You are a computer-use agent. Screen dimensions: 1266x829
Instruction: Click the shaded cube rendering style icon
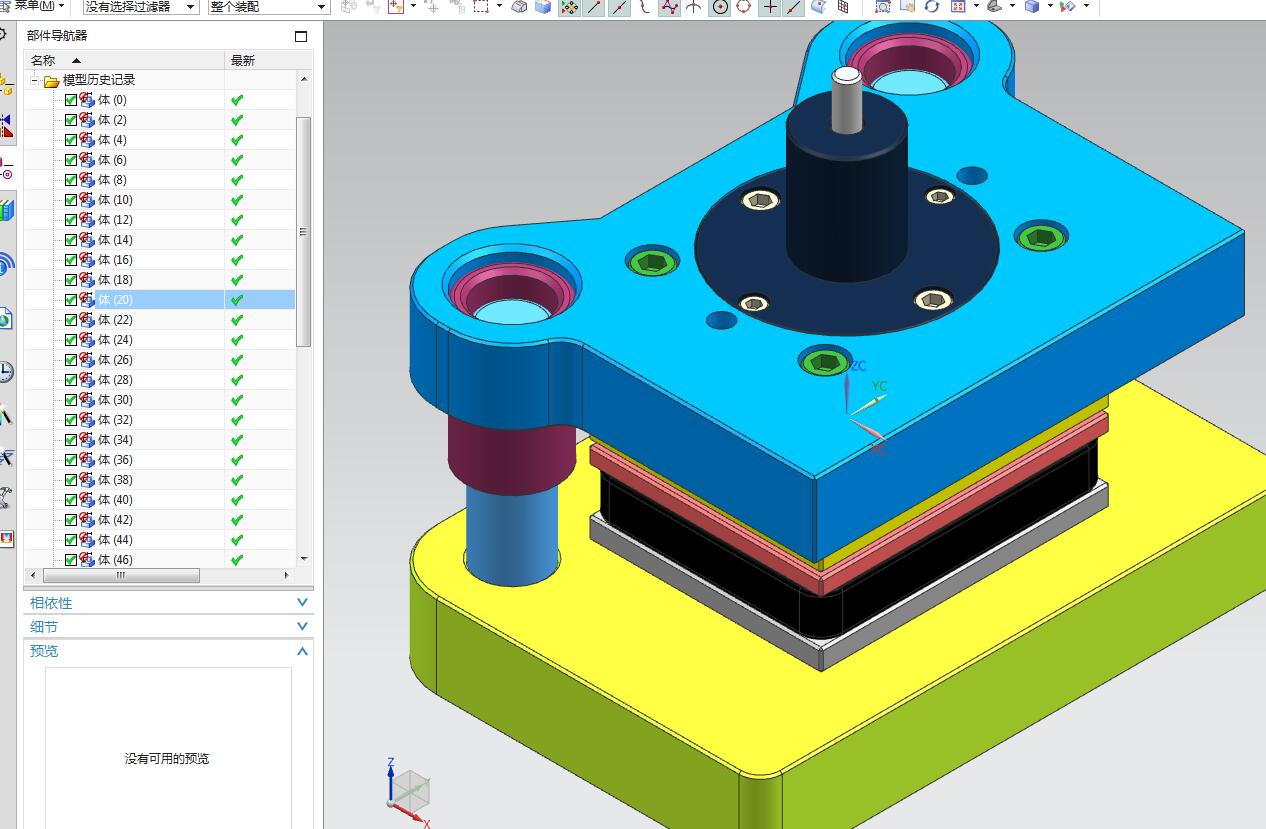point(1032,7)
